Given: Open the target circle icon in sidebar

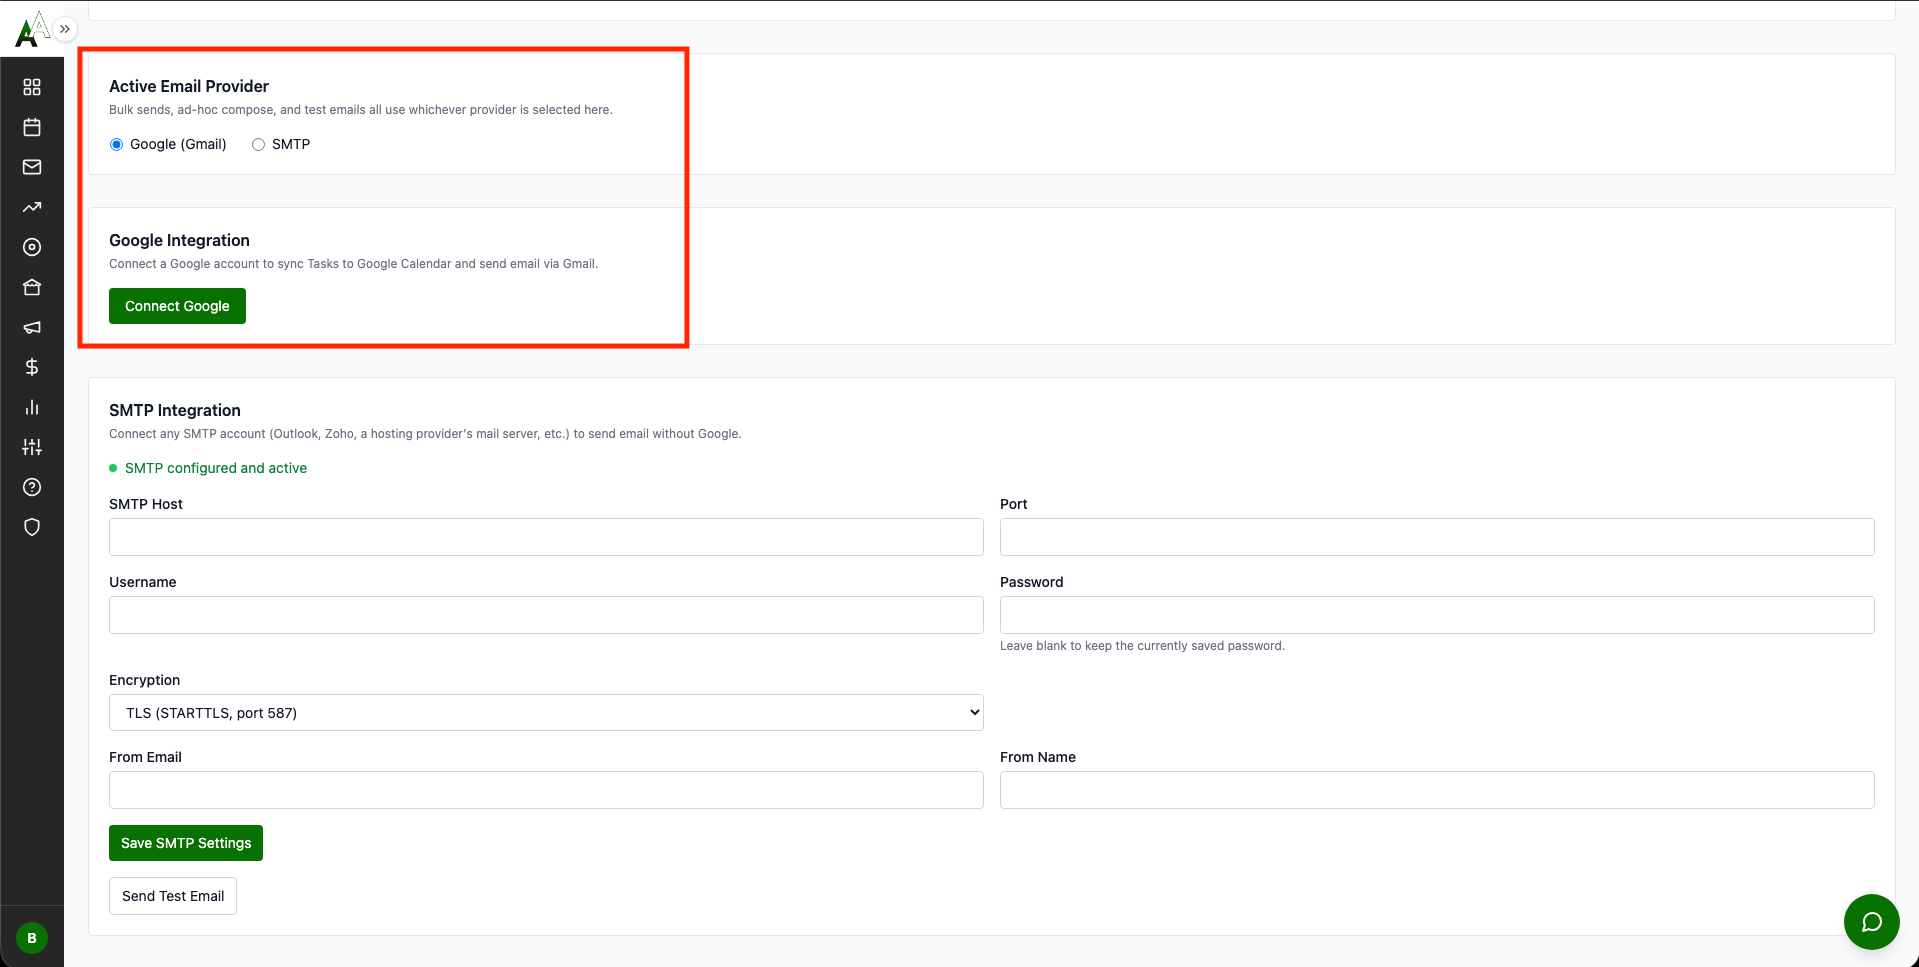Looking at the screenshot, I should (x=32, y=247).
